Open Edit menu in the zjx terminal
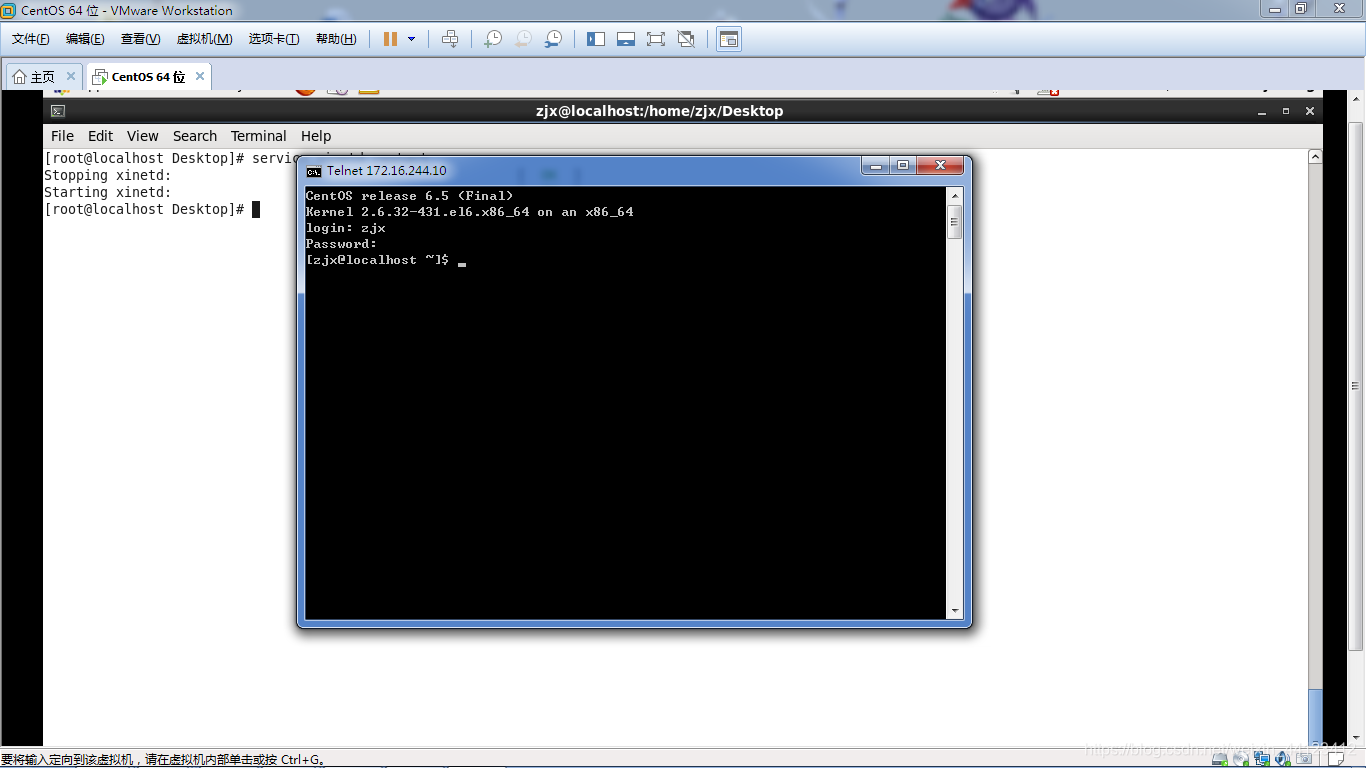1366x768 pixels. 100,136
